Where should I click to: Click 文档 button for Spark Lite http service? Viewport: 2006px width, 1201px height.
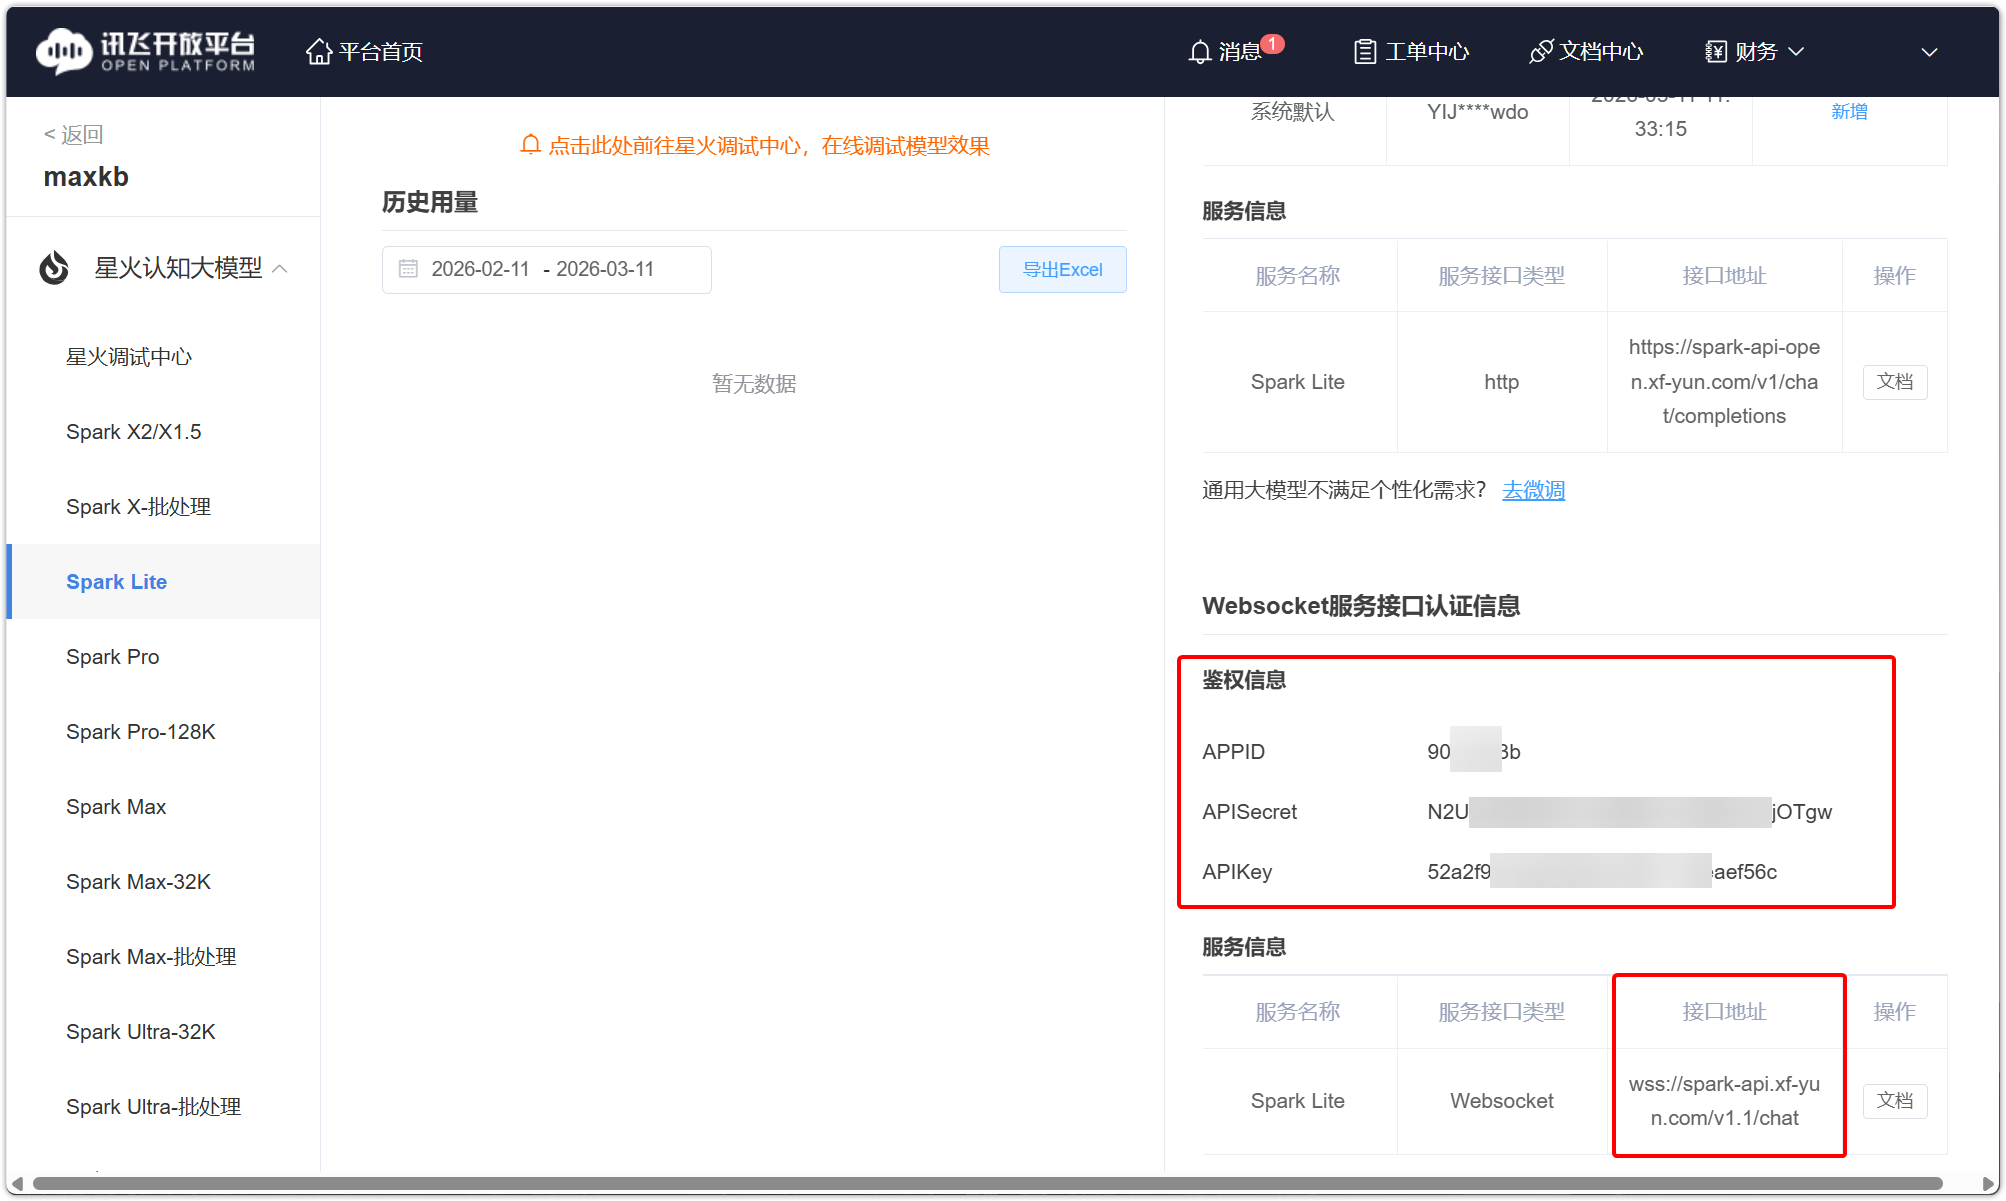1894,382
